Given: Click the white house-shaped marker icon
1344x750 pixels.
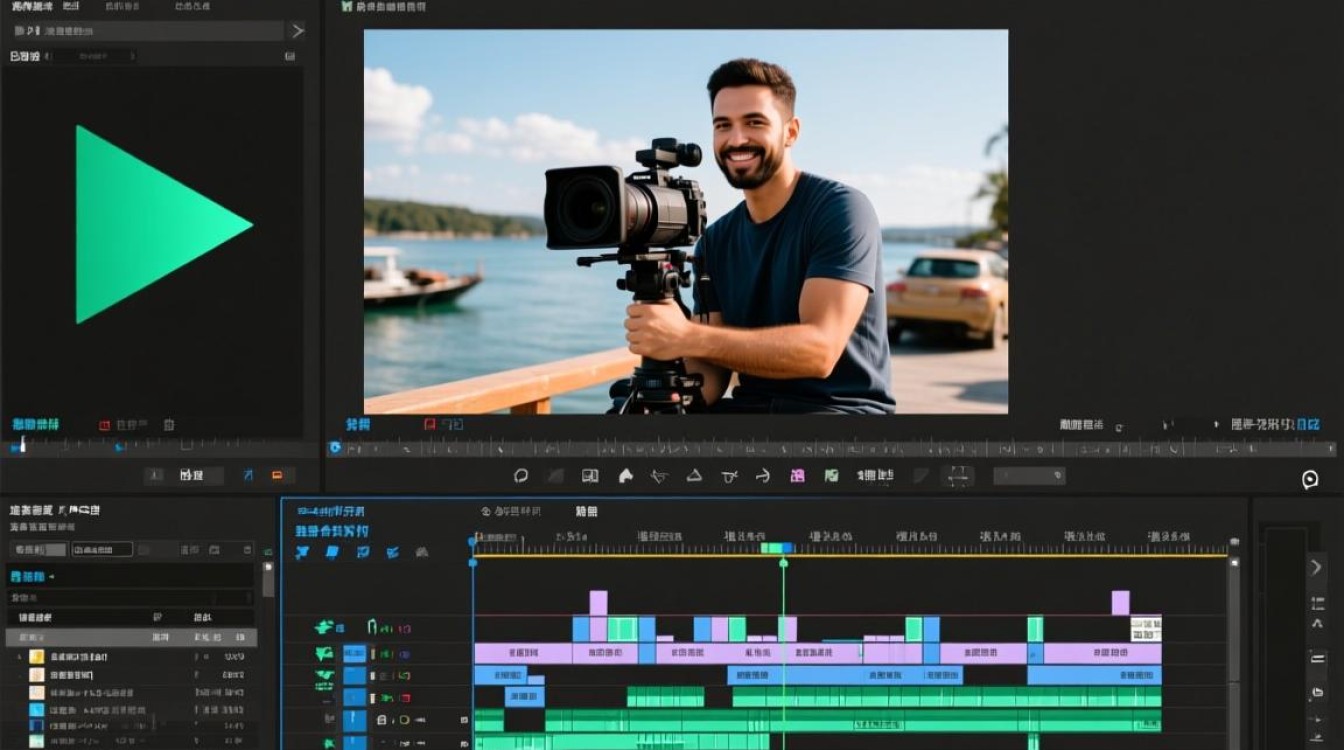Looking at the screenshot, I should [x=626, y=476].
